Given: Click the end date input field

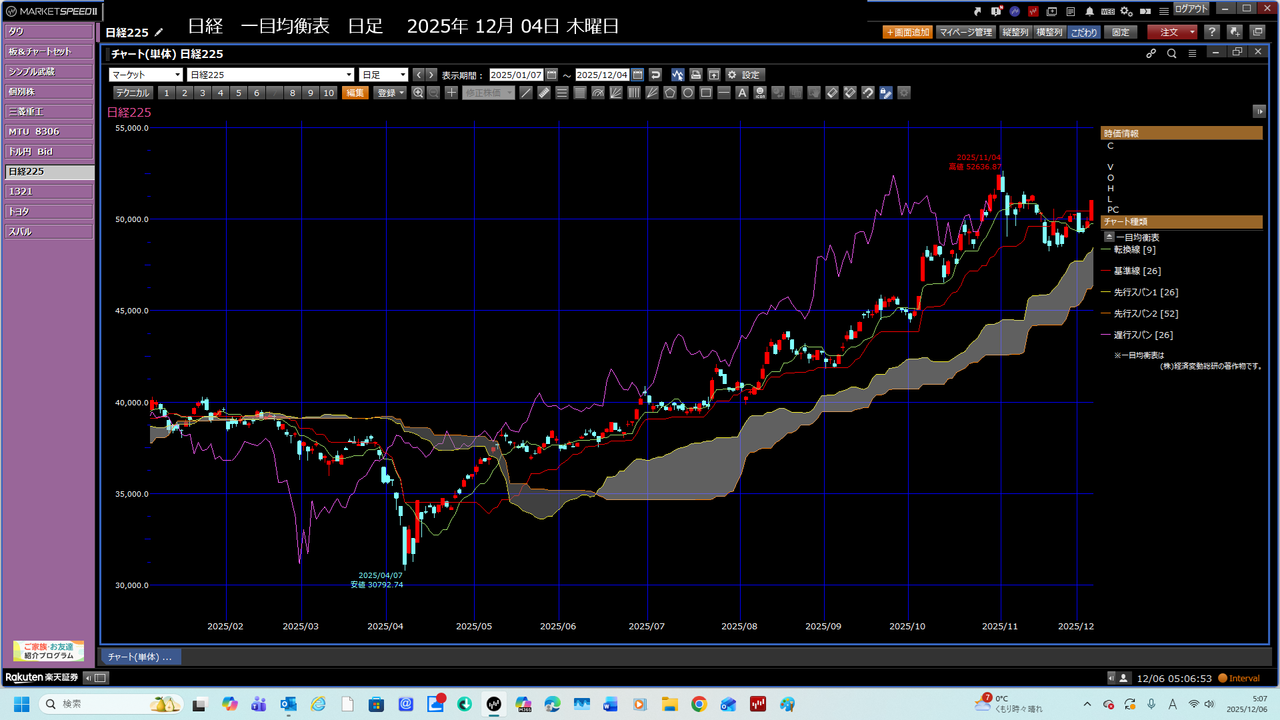Looking at the screenshot, I should click(602, 75).
